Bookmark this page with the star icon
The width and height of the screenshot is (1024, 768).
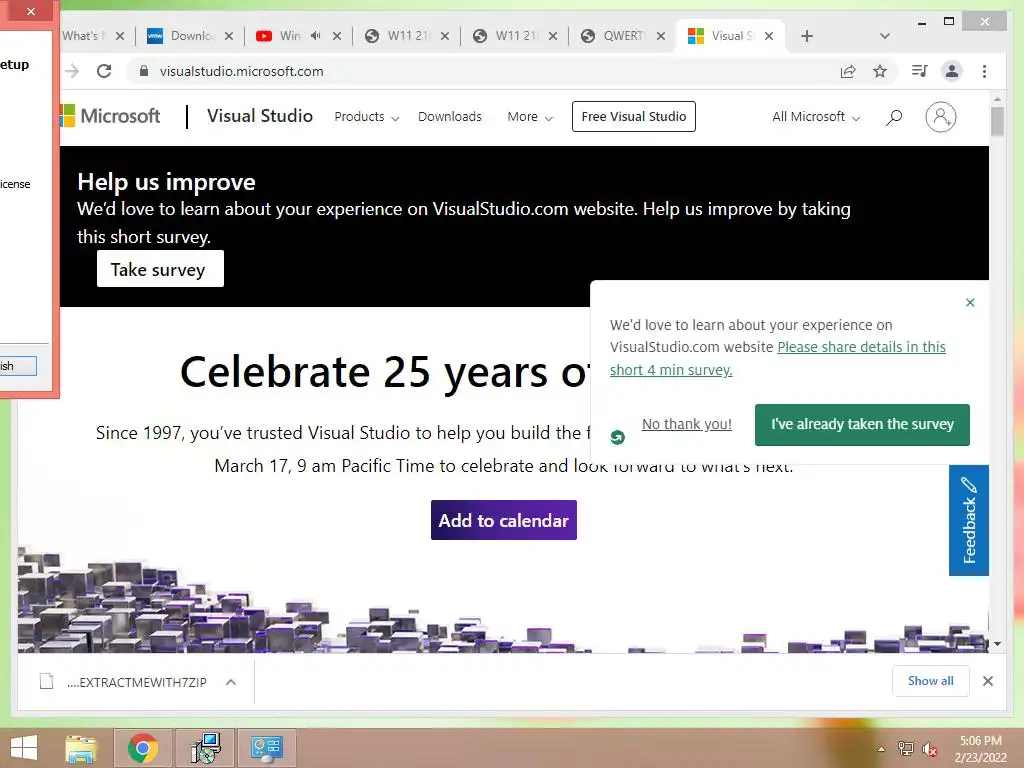pos(880,71)
